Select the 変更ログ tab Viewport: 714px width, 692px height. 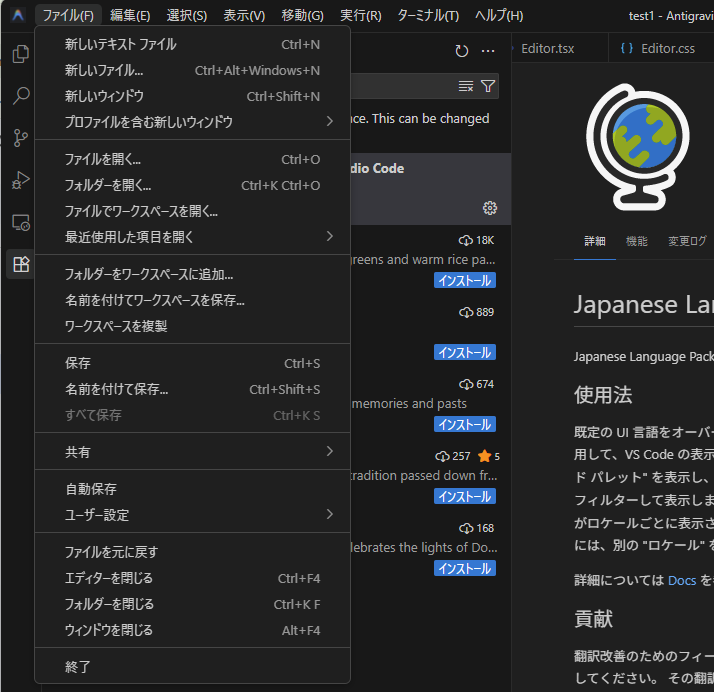click(x=687, y=241)
